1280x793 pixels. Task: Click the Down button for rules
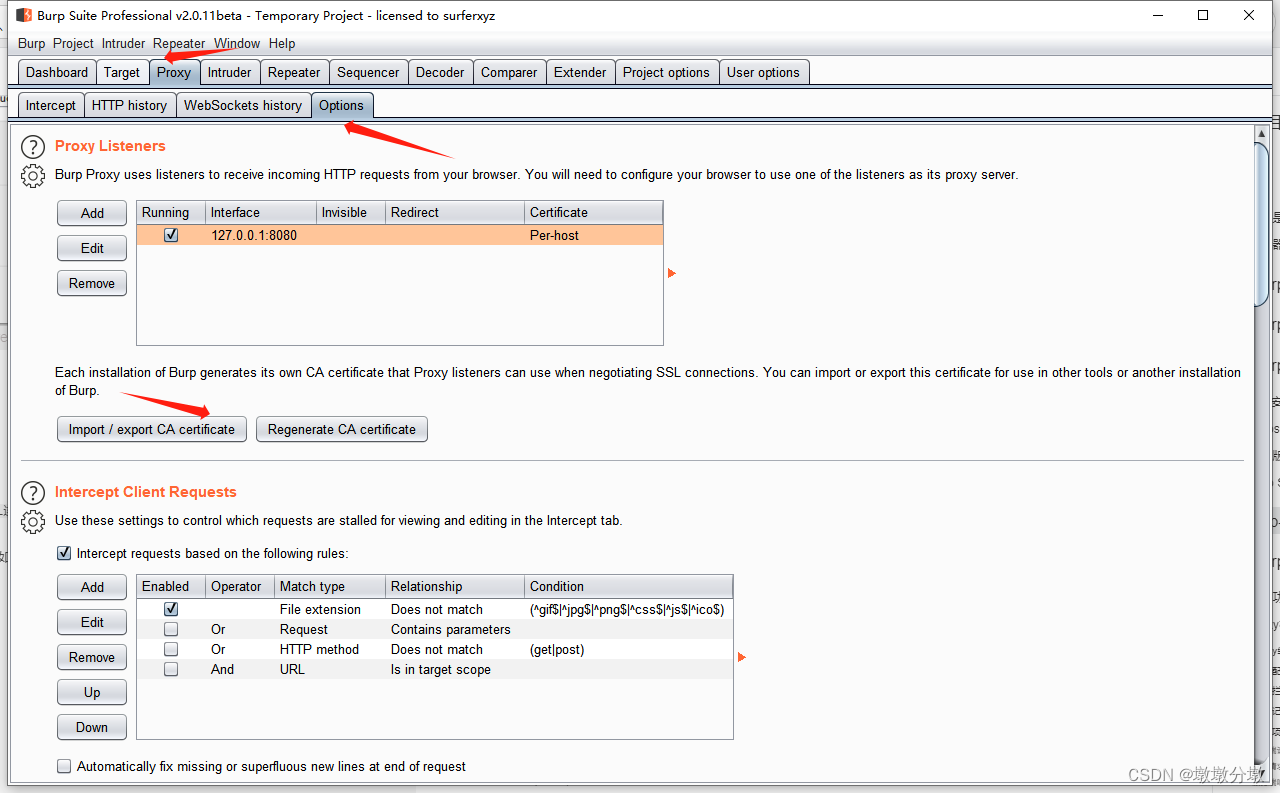92,727
